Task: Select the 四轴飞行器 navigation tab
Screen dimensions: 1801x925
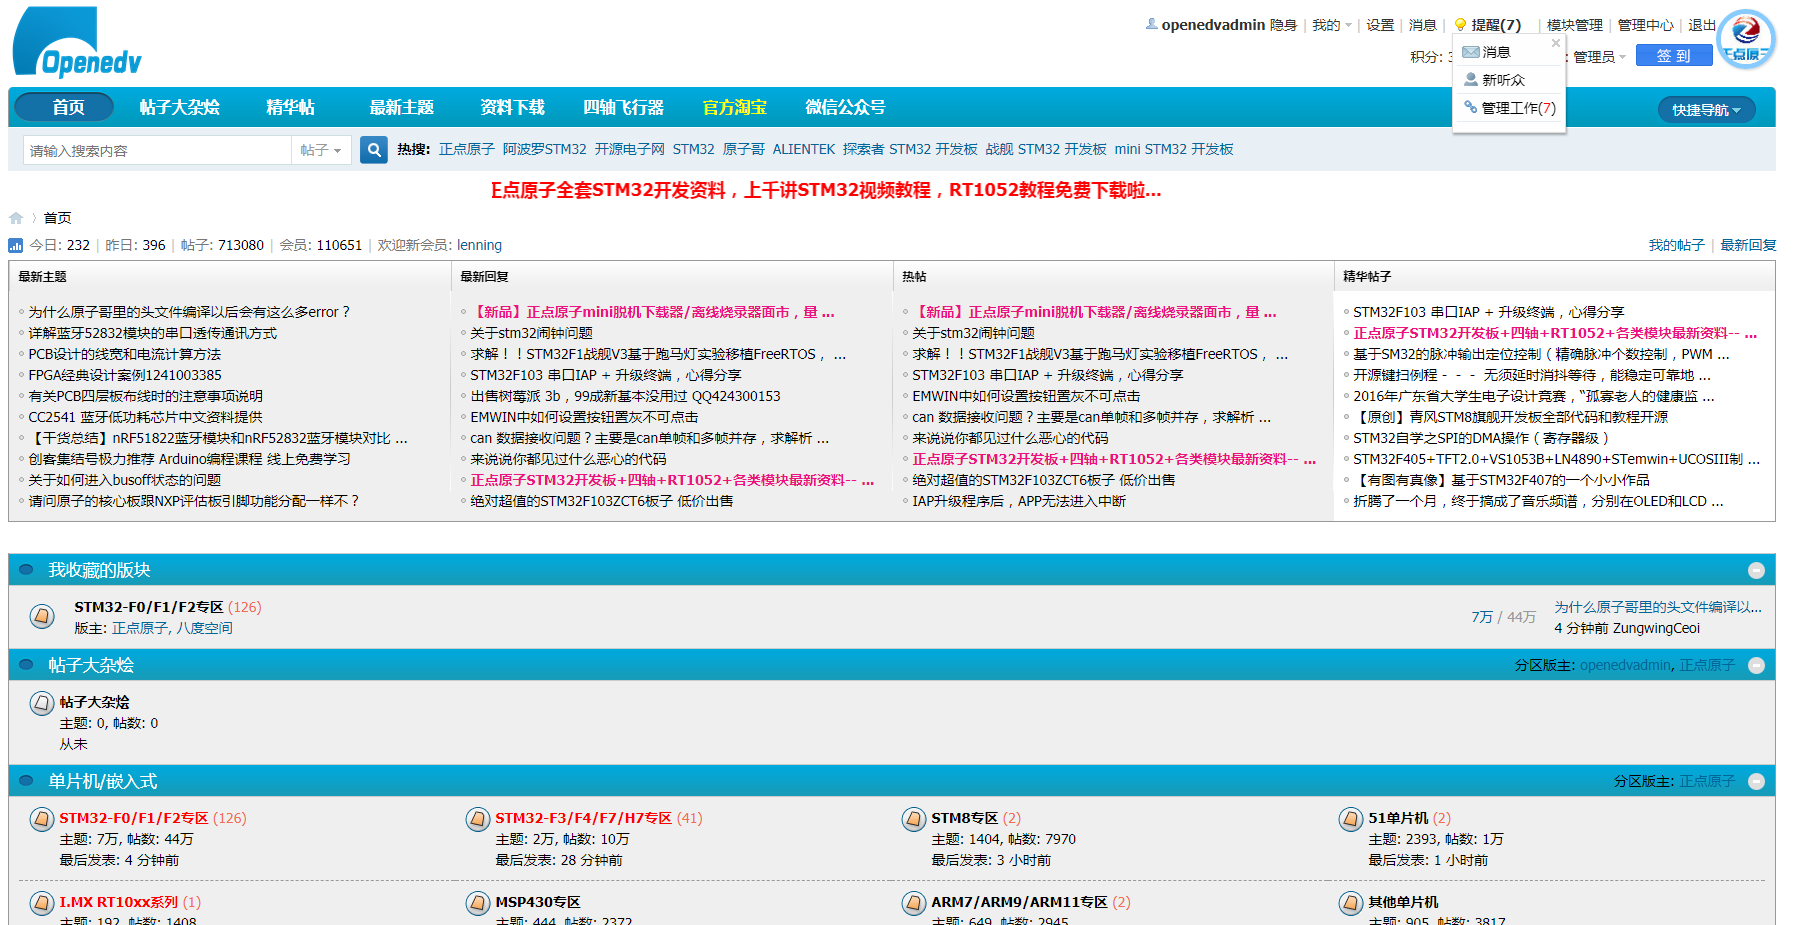Action: point(623,107)
